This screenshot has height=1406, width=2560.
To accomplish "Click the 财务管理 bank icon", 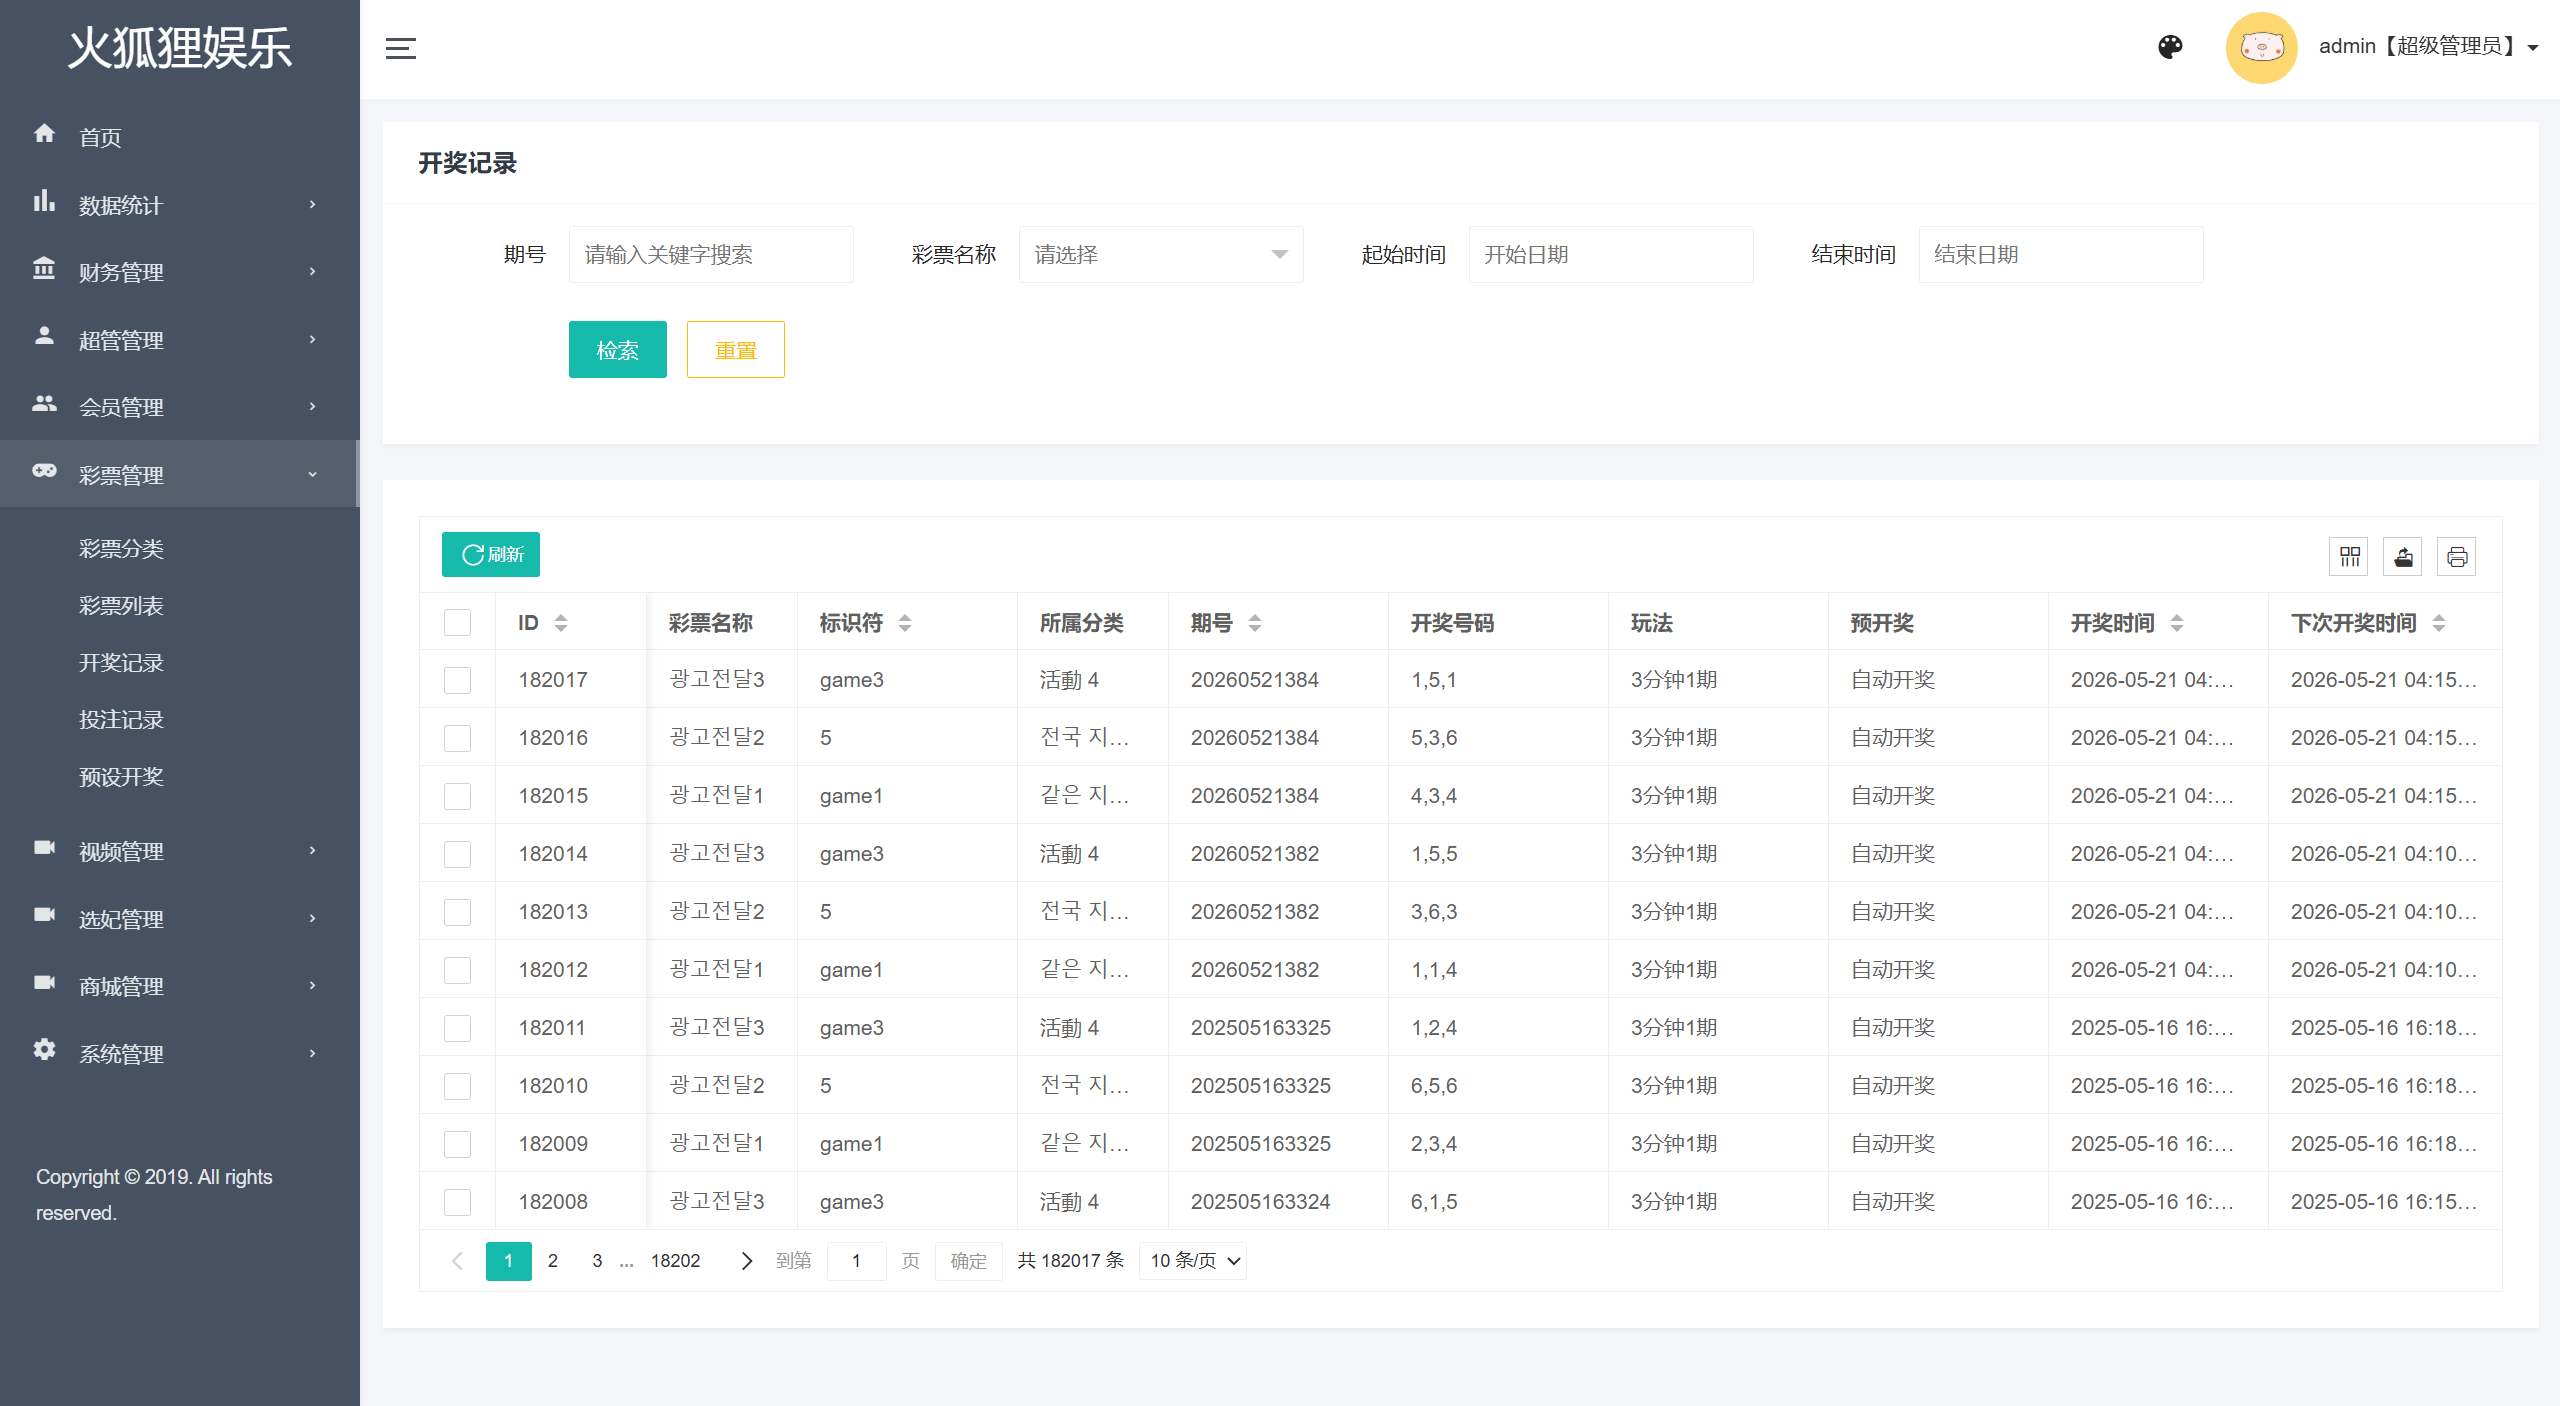I will pos(44,268).
